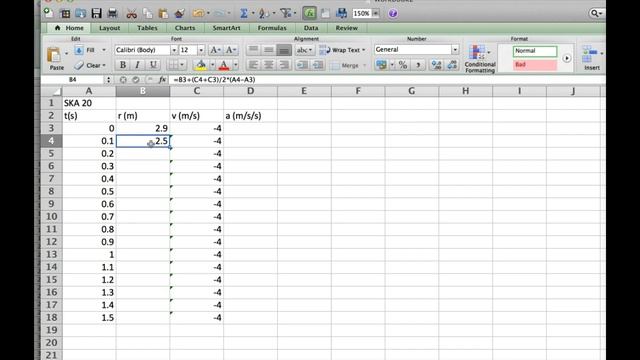Click the Filter funnel icon
This screenshot has width=640, height=360.
tap(286, 13)
